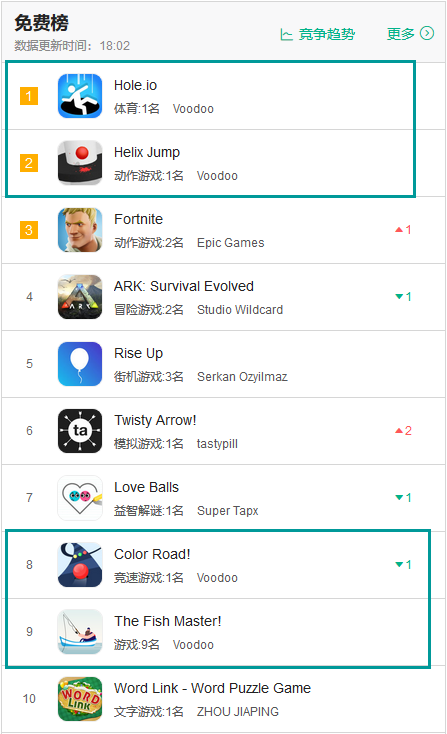Image resolution: width=447 pixels, height=734 pixels.
Task: Open ARK: Survival Evolved app icon
Action: (80, 297)
